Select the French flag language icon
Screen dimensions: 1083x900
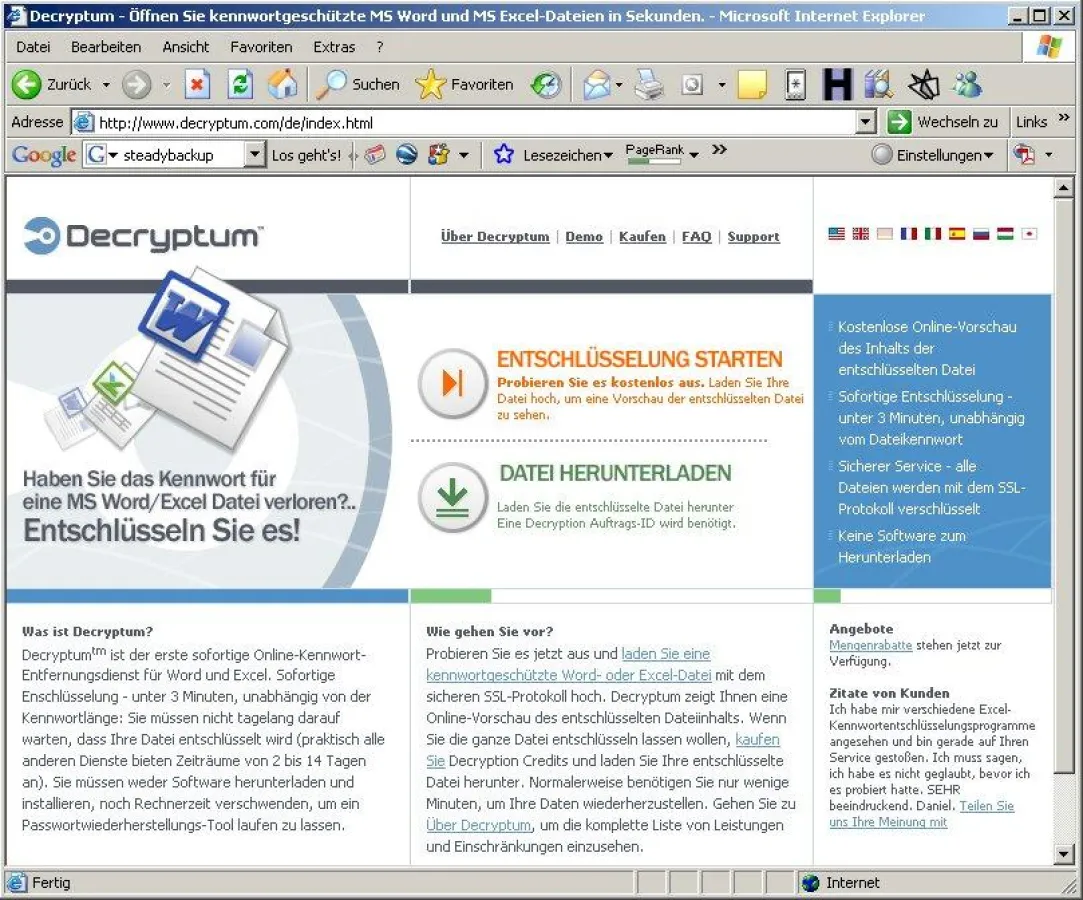(x=908, y=234)
